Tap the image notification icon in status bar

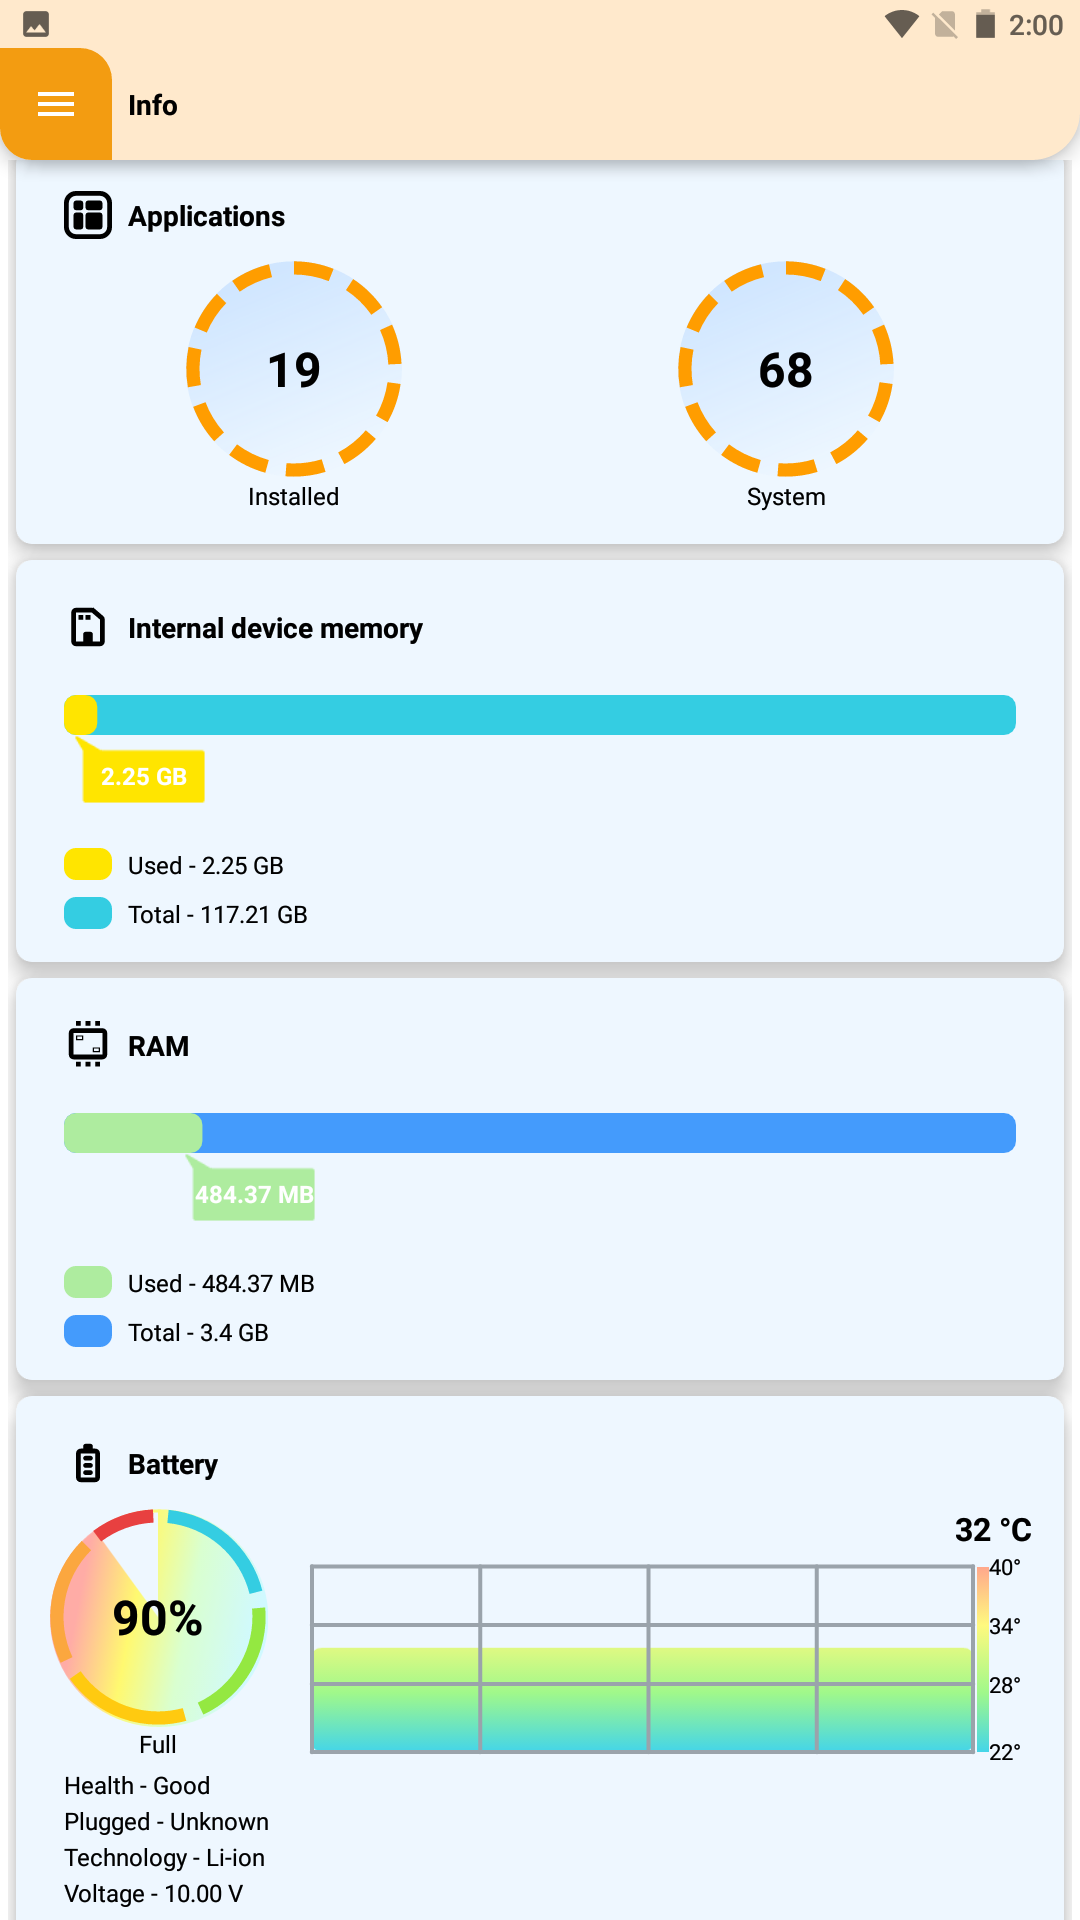(x=36, y=24)
